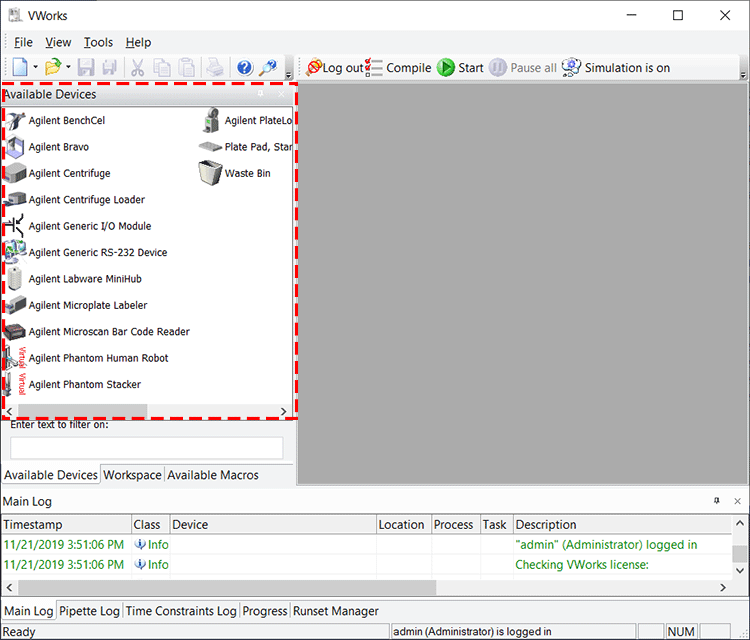Click the diagnostics magnifier icon in toolbar
The width and height of the screenshot is (750, 640).
(x=268, y=67)
